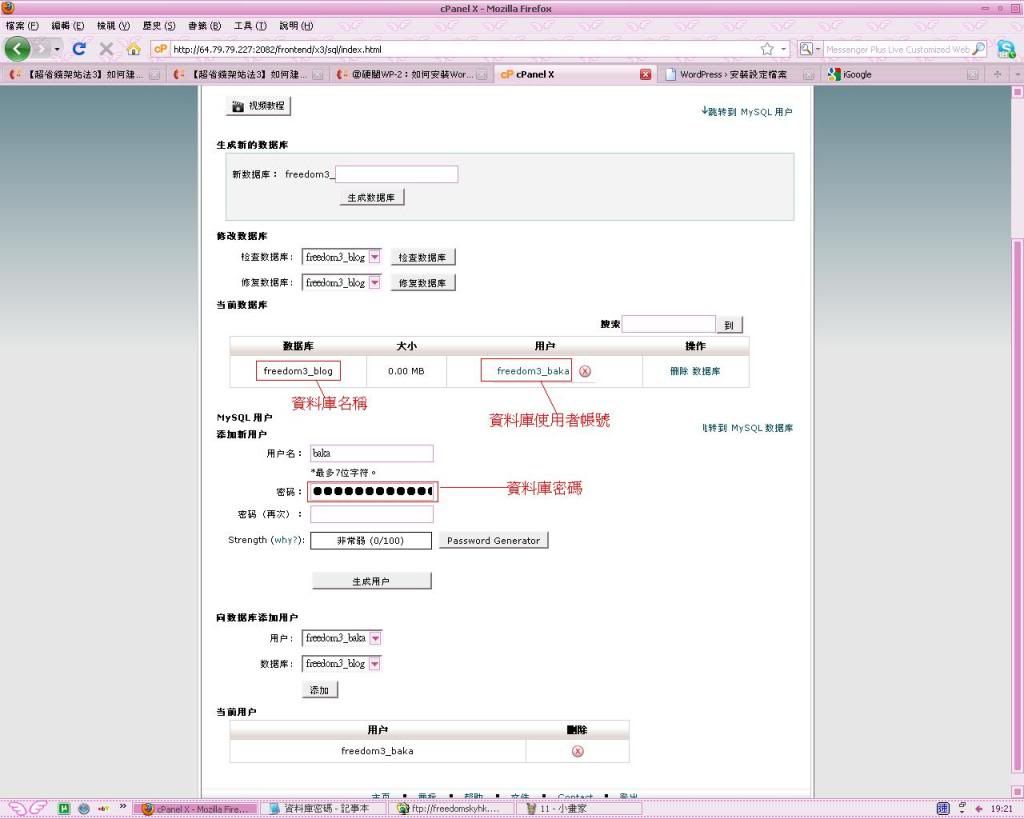Open the user dropdown showing freedom3_baka
This screenshot has width=1024, height=819.
tap(375, 638)
